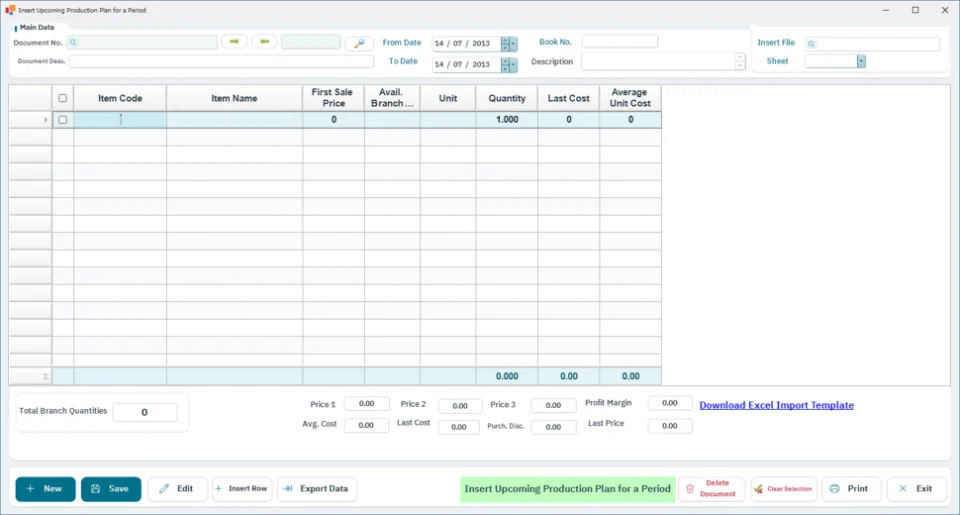The width and height of the screenshot is (960, 515).
Task: Sort by Item Code column header
Action: tap(120, 98)
